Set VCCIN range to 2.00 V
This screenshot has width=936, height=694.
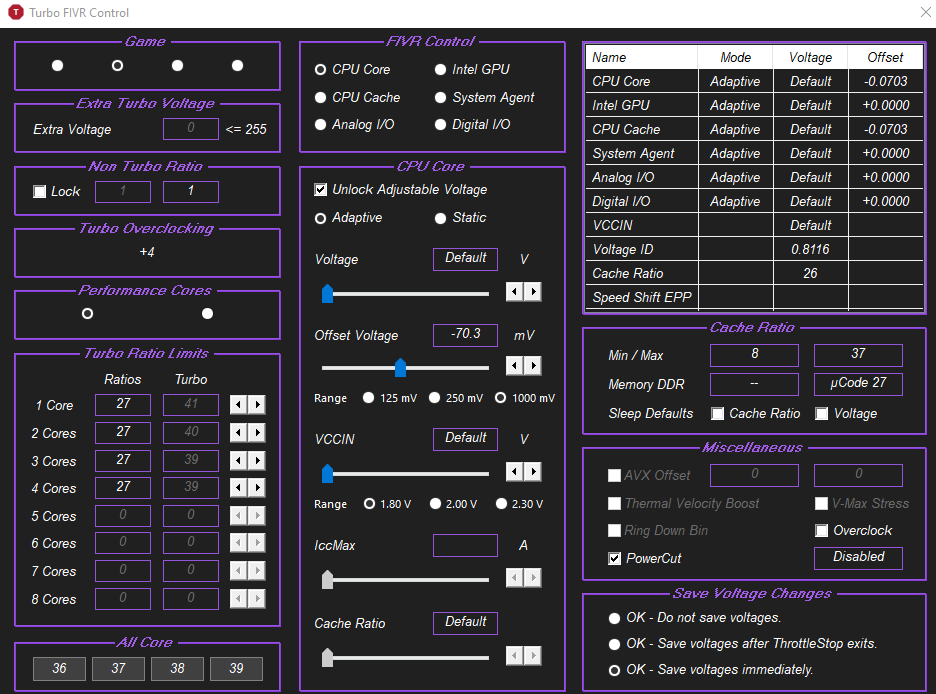454,504
